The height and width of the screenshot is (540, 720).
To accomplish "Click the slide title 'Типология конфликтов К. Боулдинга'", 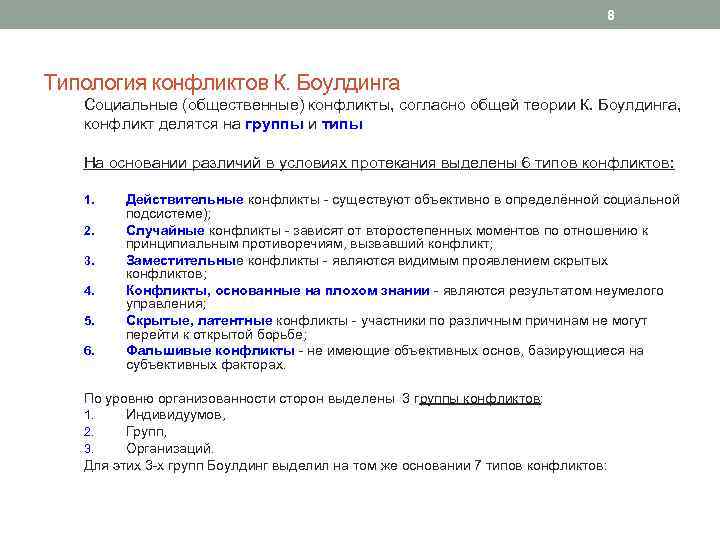I will pyautogui.click(x=222, y=83).
